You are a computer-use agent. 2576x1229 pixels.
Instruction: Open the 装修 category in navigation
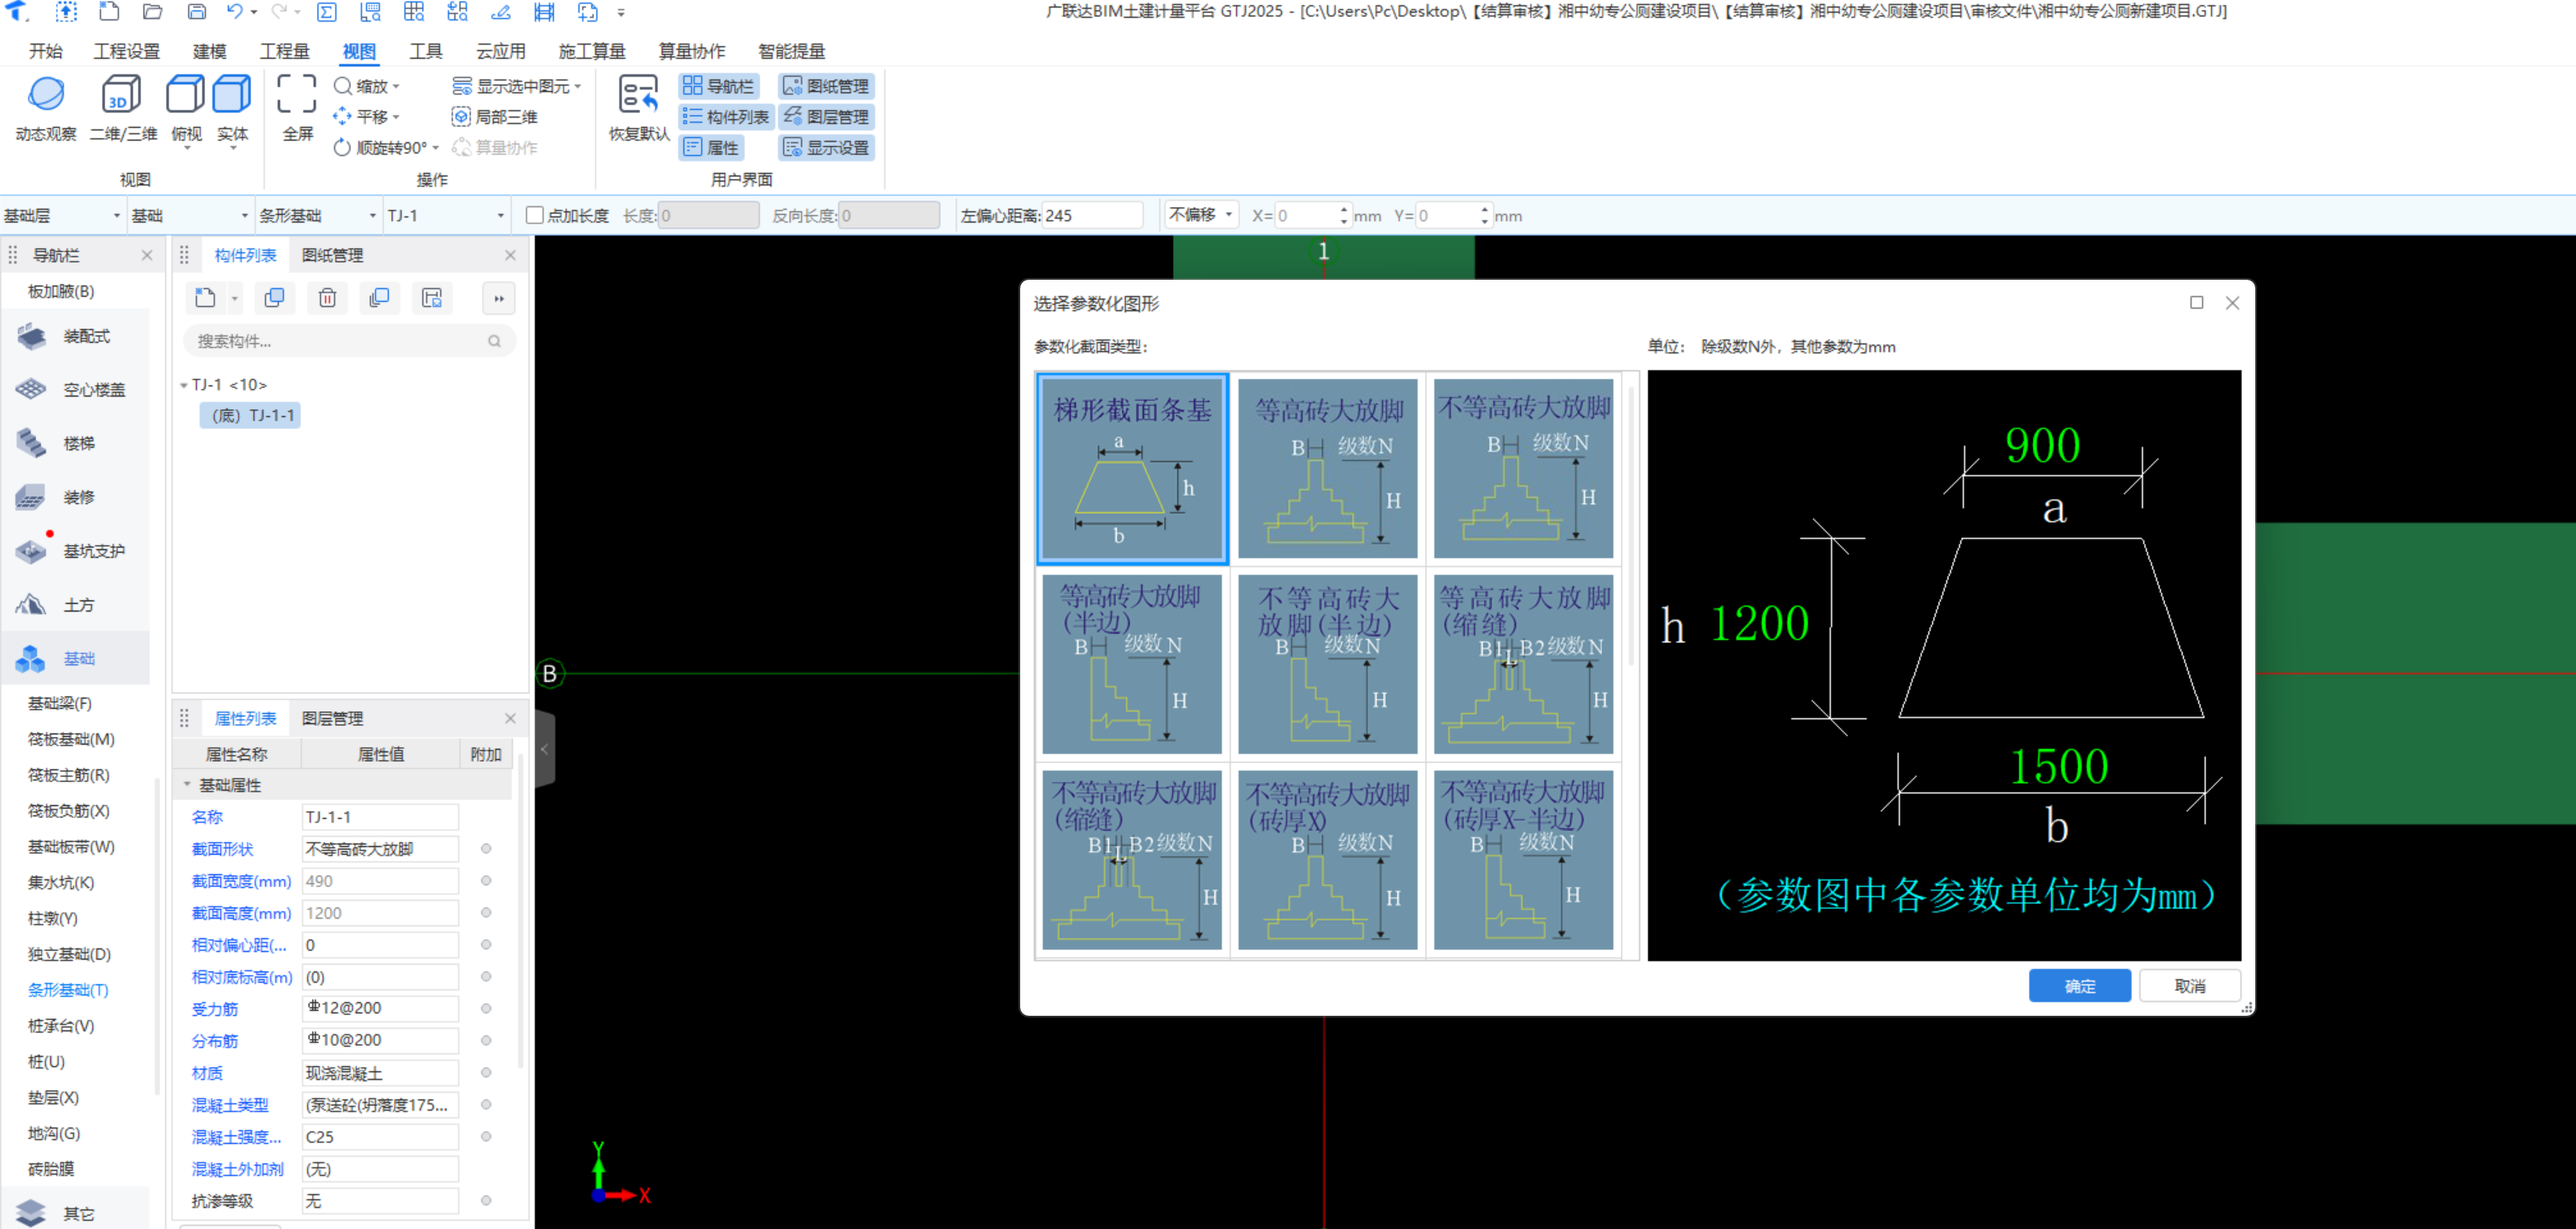point(76,497)
